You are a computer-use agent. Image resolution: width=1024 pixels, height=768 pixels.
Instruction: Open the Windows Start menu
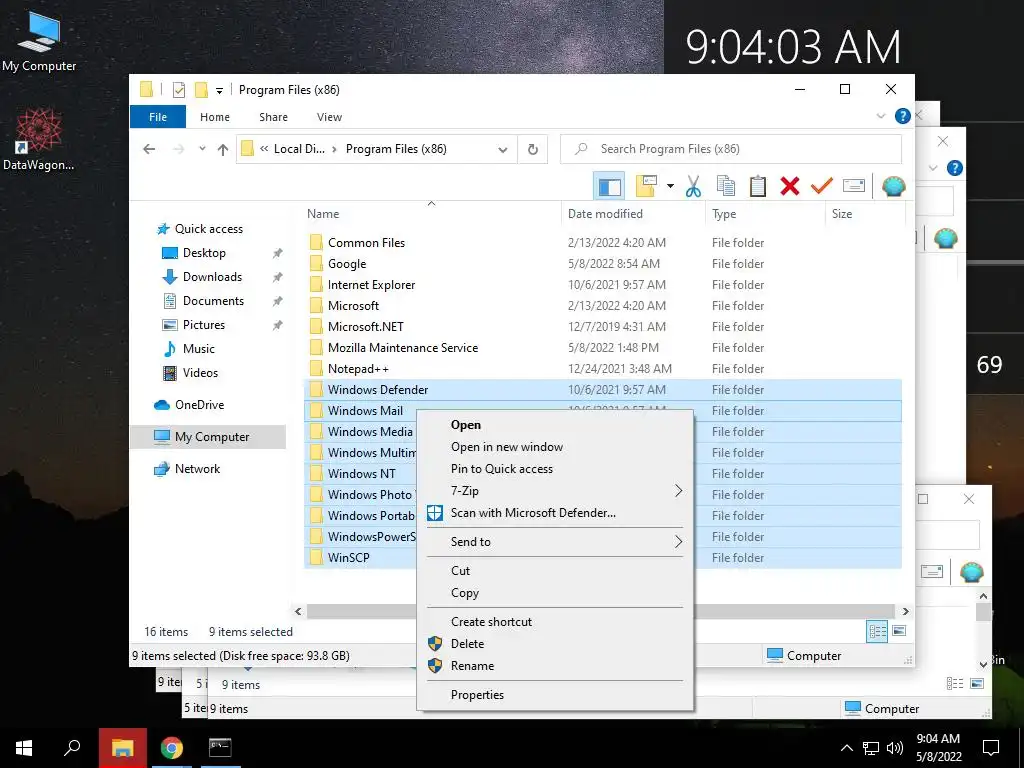coord(24,748)
